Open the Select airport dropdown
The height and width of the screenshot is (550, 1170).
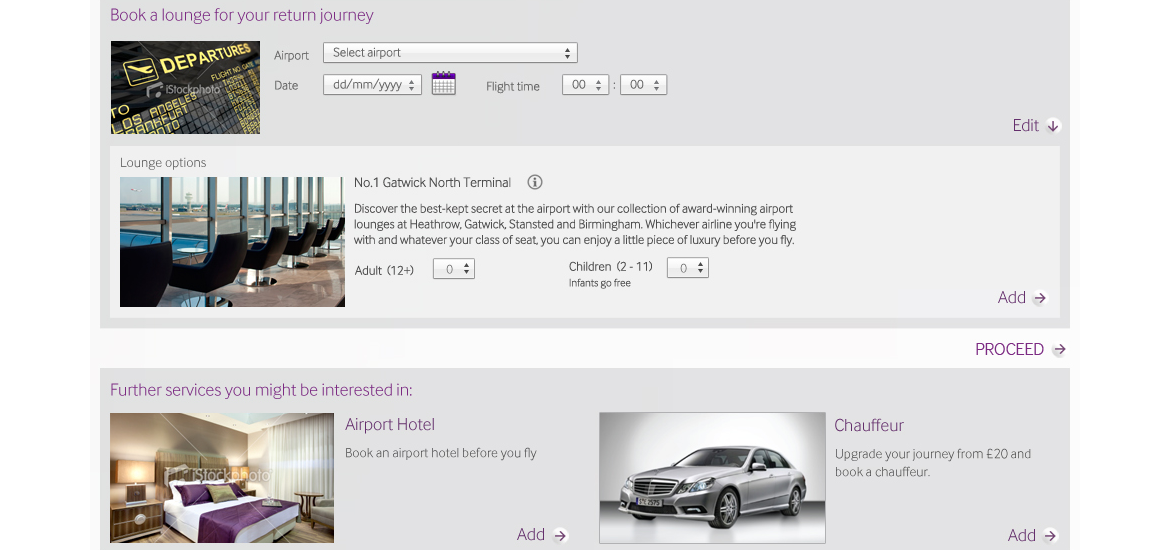(x=450, y=53)
